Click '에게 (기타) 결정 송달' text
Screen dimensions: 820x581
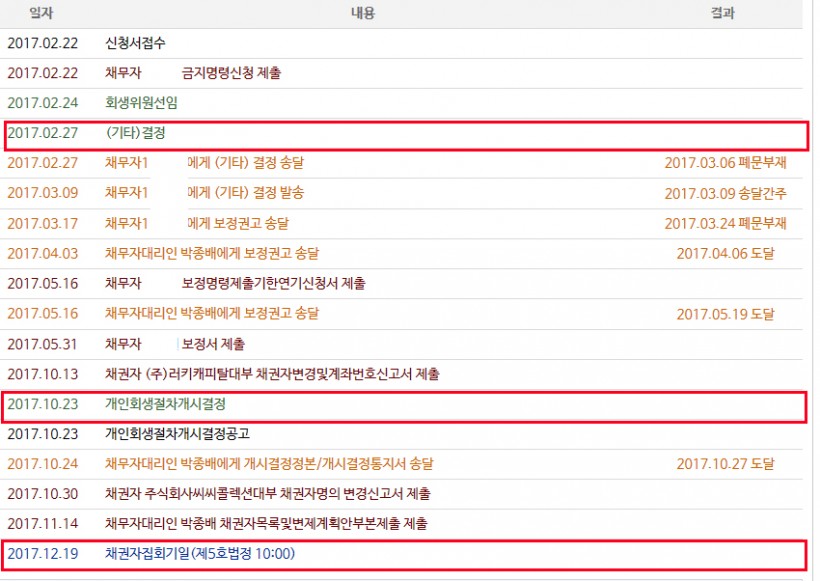pyautogui.click(x=246, y=163)
